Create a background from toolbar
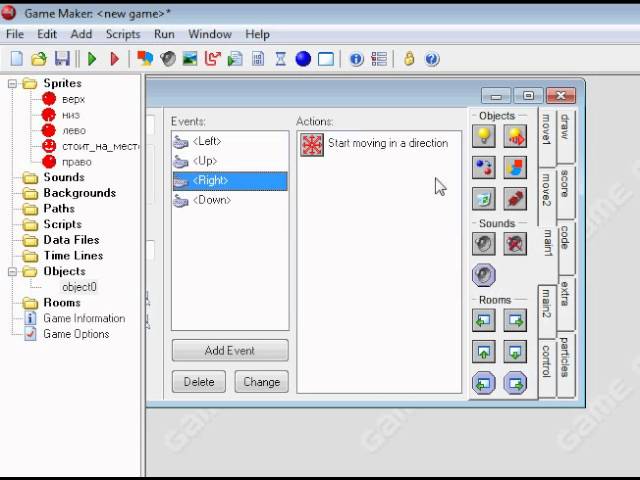This screenshot has width=640, height=480. point(190,59)
